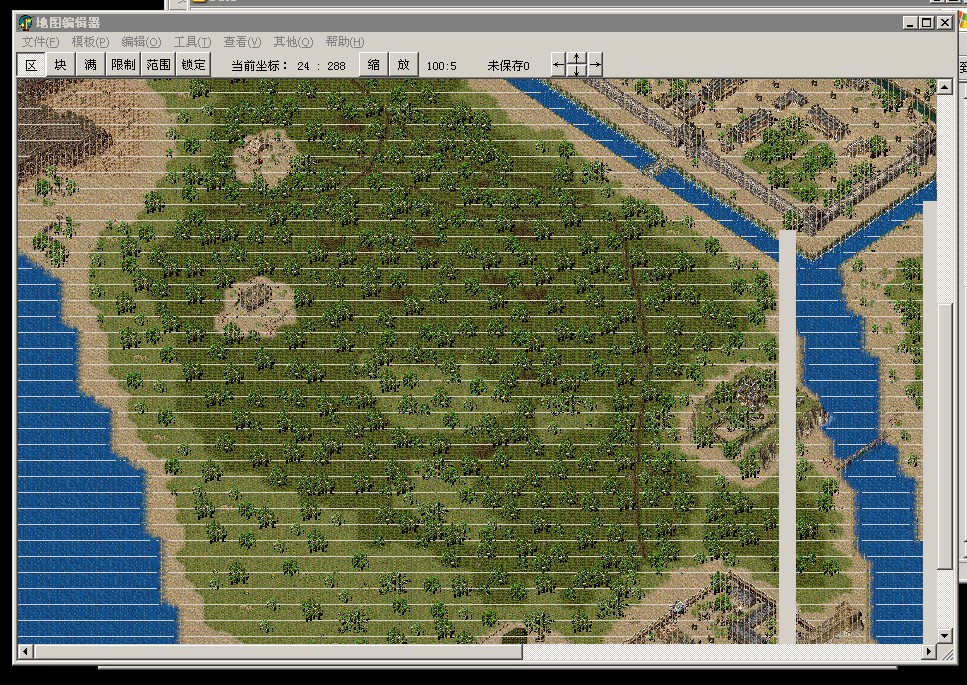Click horizontal scrollbar left arrow
This screenshot has height=685, width=967.
pos(25,651)
